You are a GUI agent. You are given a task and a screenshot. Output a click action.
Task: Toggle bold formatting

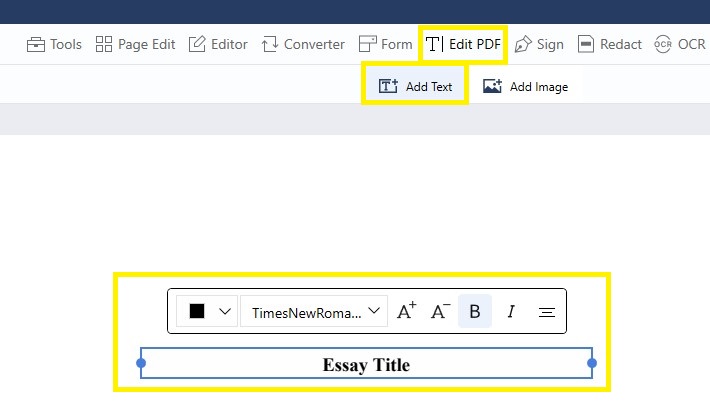475,311
